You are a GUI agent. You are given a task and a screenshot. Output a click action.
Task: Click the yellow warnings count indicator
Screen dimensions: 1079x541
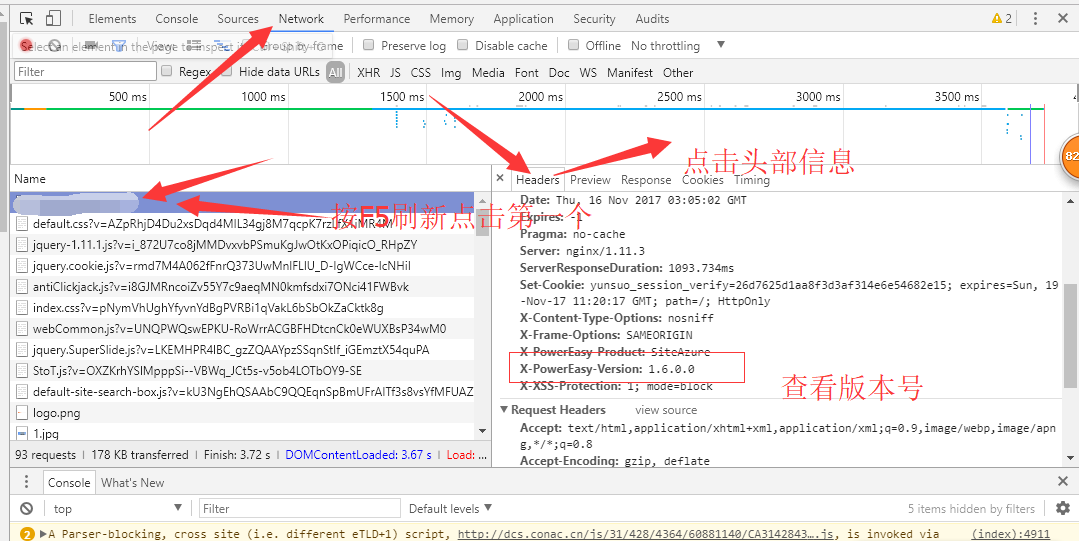(1001, 19)
